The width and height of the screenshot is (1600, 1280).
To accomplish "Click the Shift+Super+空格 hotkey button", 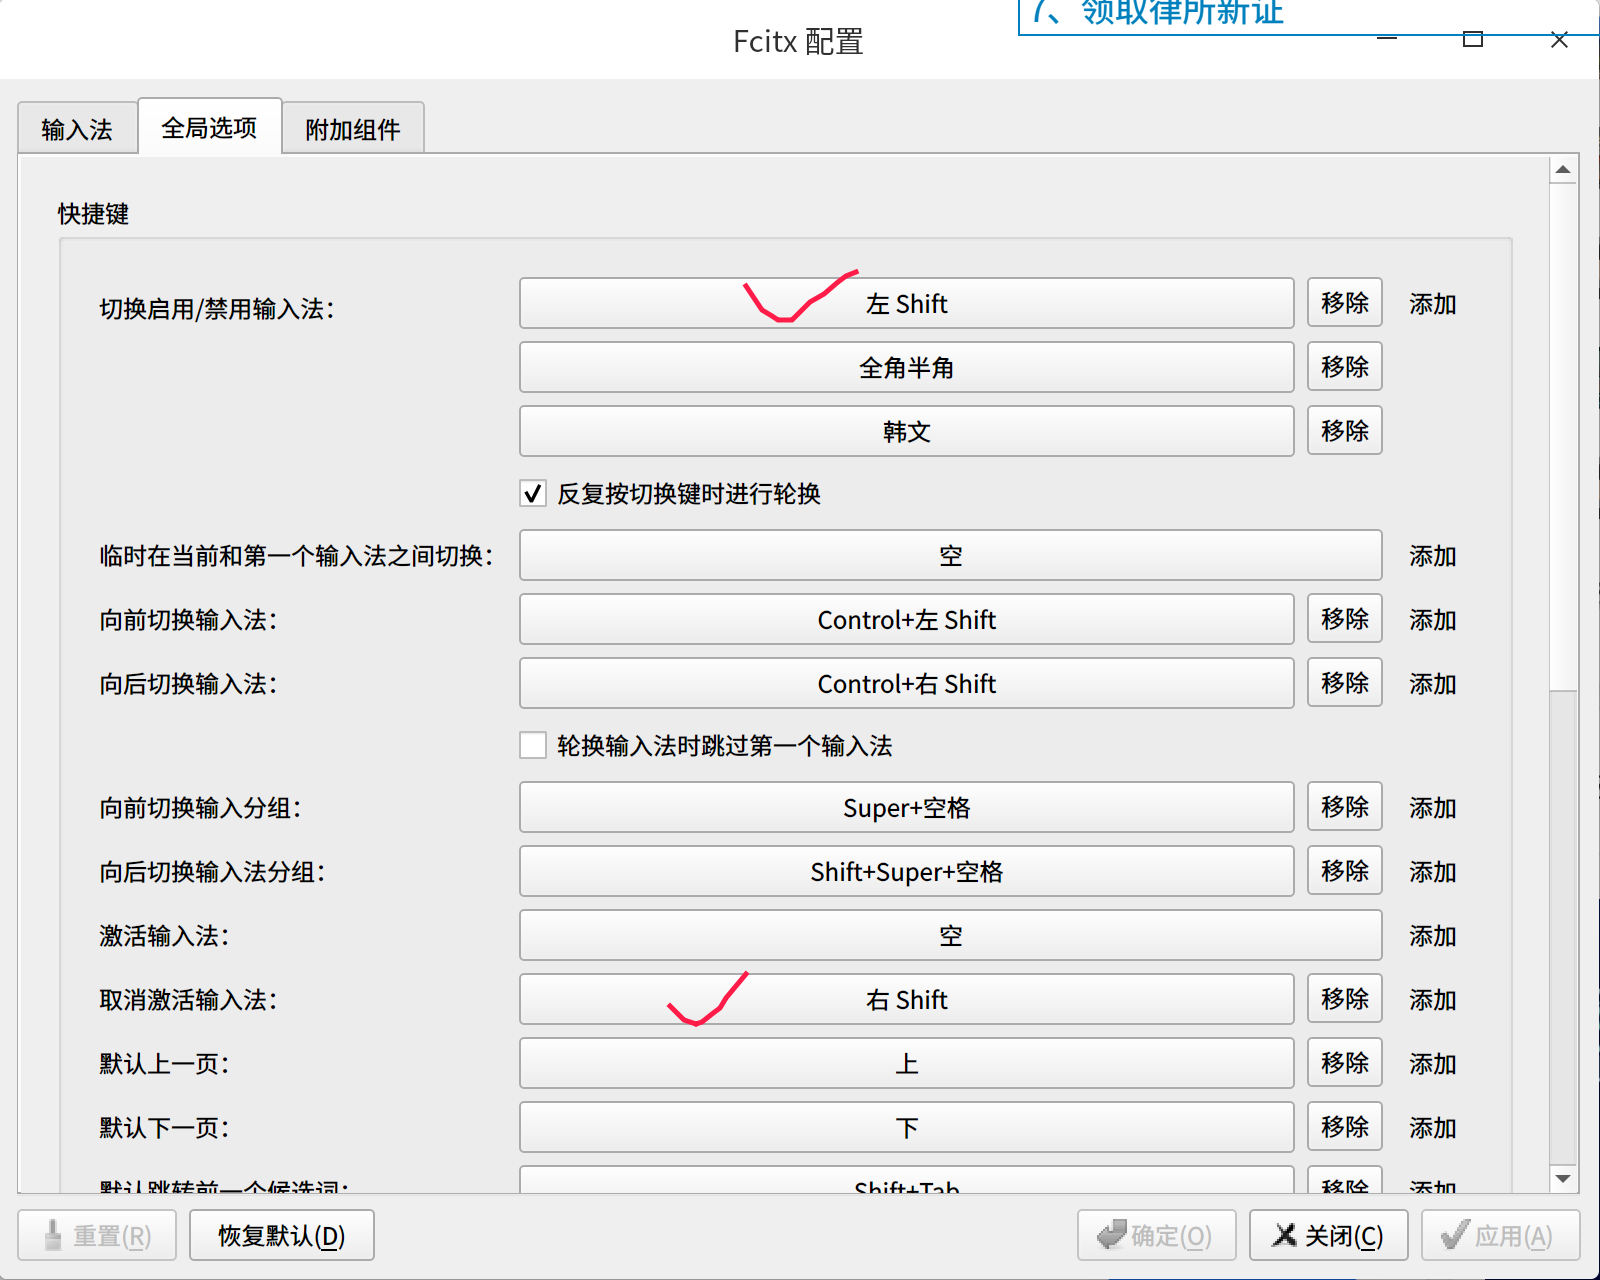I will click(x=907, y=871).
